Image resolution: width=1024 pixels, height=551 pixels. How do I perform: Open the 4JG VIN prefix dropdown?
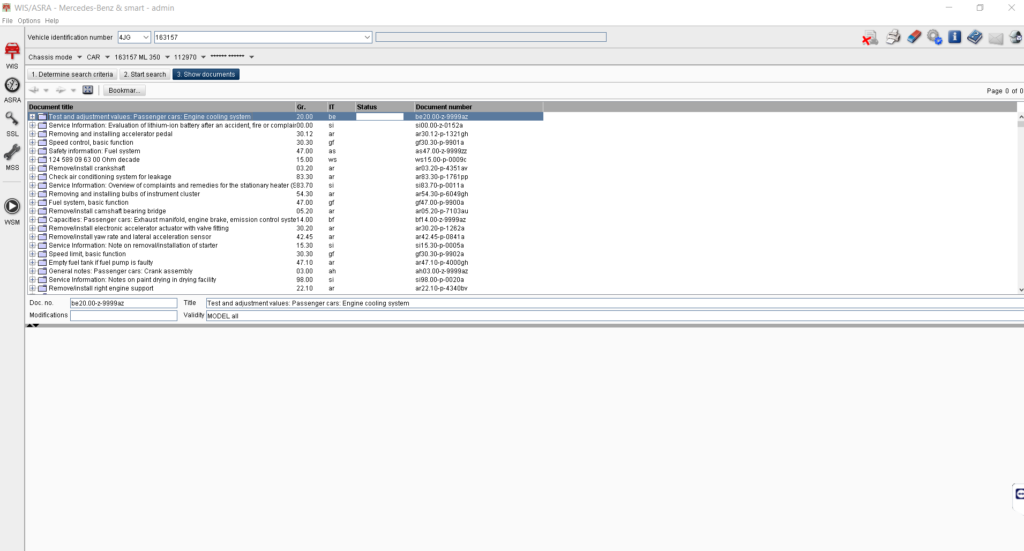click(x=134, y=37)
